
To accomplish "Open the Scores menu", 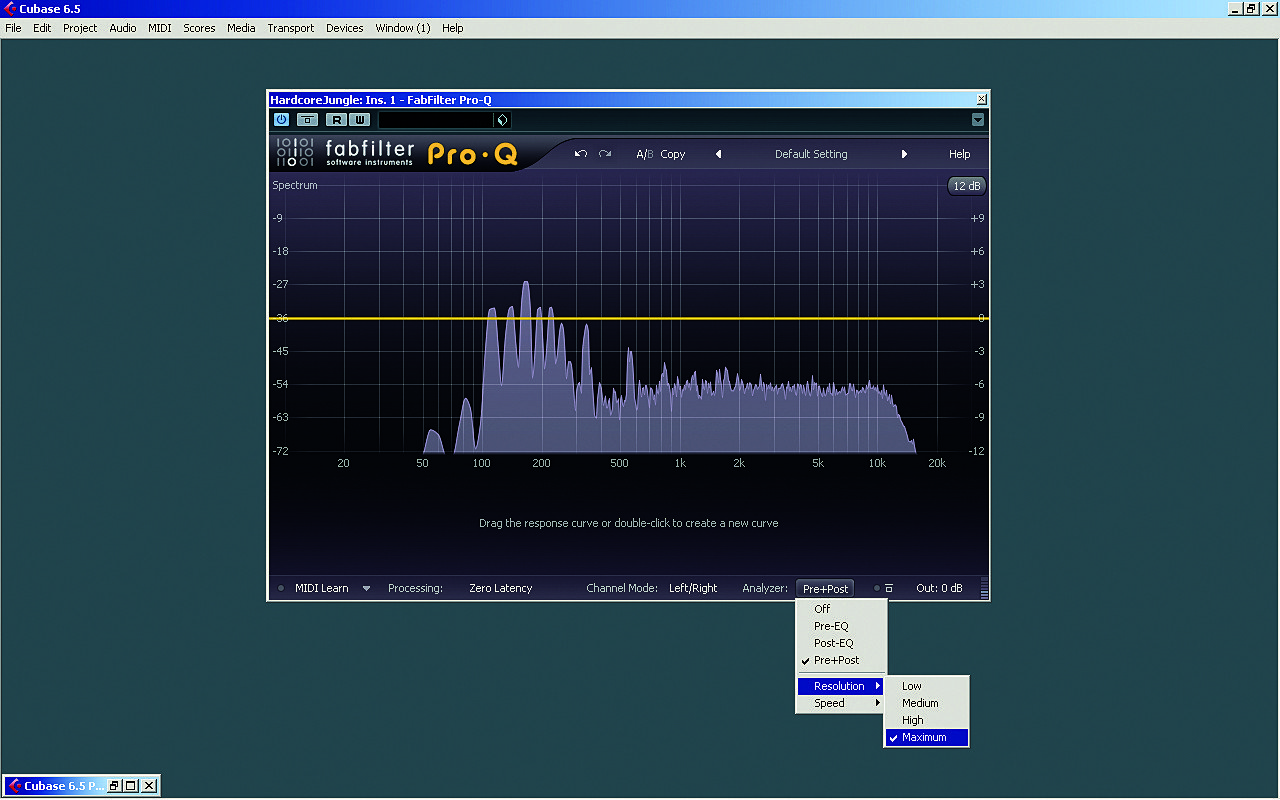I will pos(199,28).
